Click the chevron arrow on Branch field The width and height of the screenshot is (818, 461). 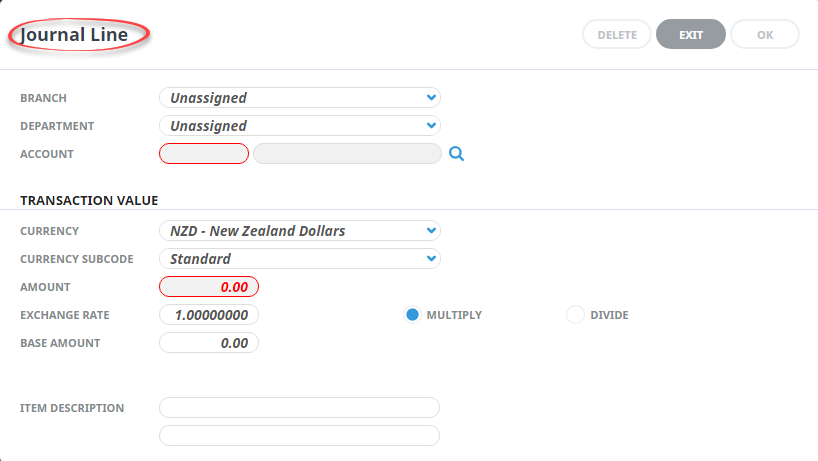point(431,98)
